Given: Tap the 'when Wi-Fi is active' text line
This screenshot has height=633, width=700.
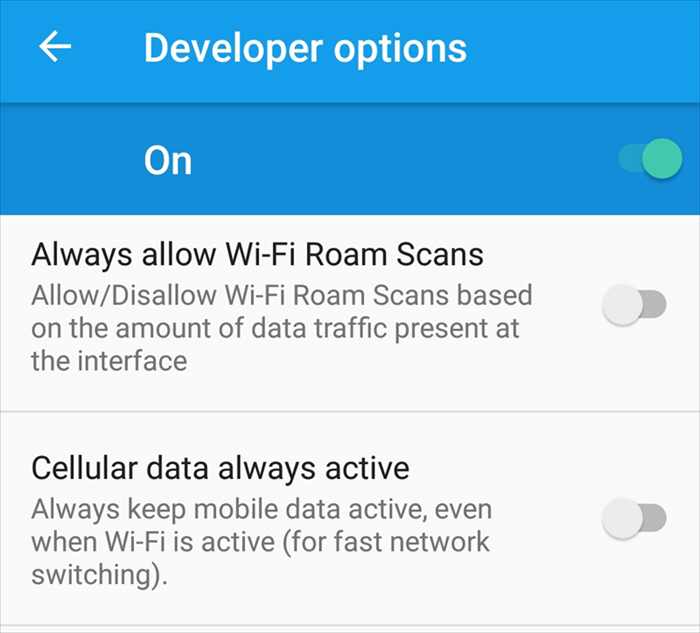Looking at the screenshot, I should point(261,542).
